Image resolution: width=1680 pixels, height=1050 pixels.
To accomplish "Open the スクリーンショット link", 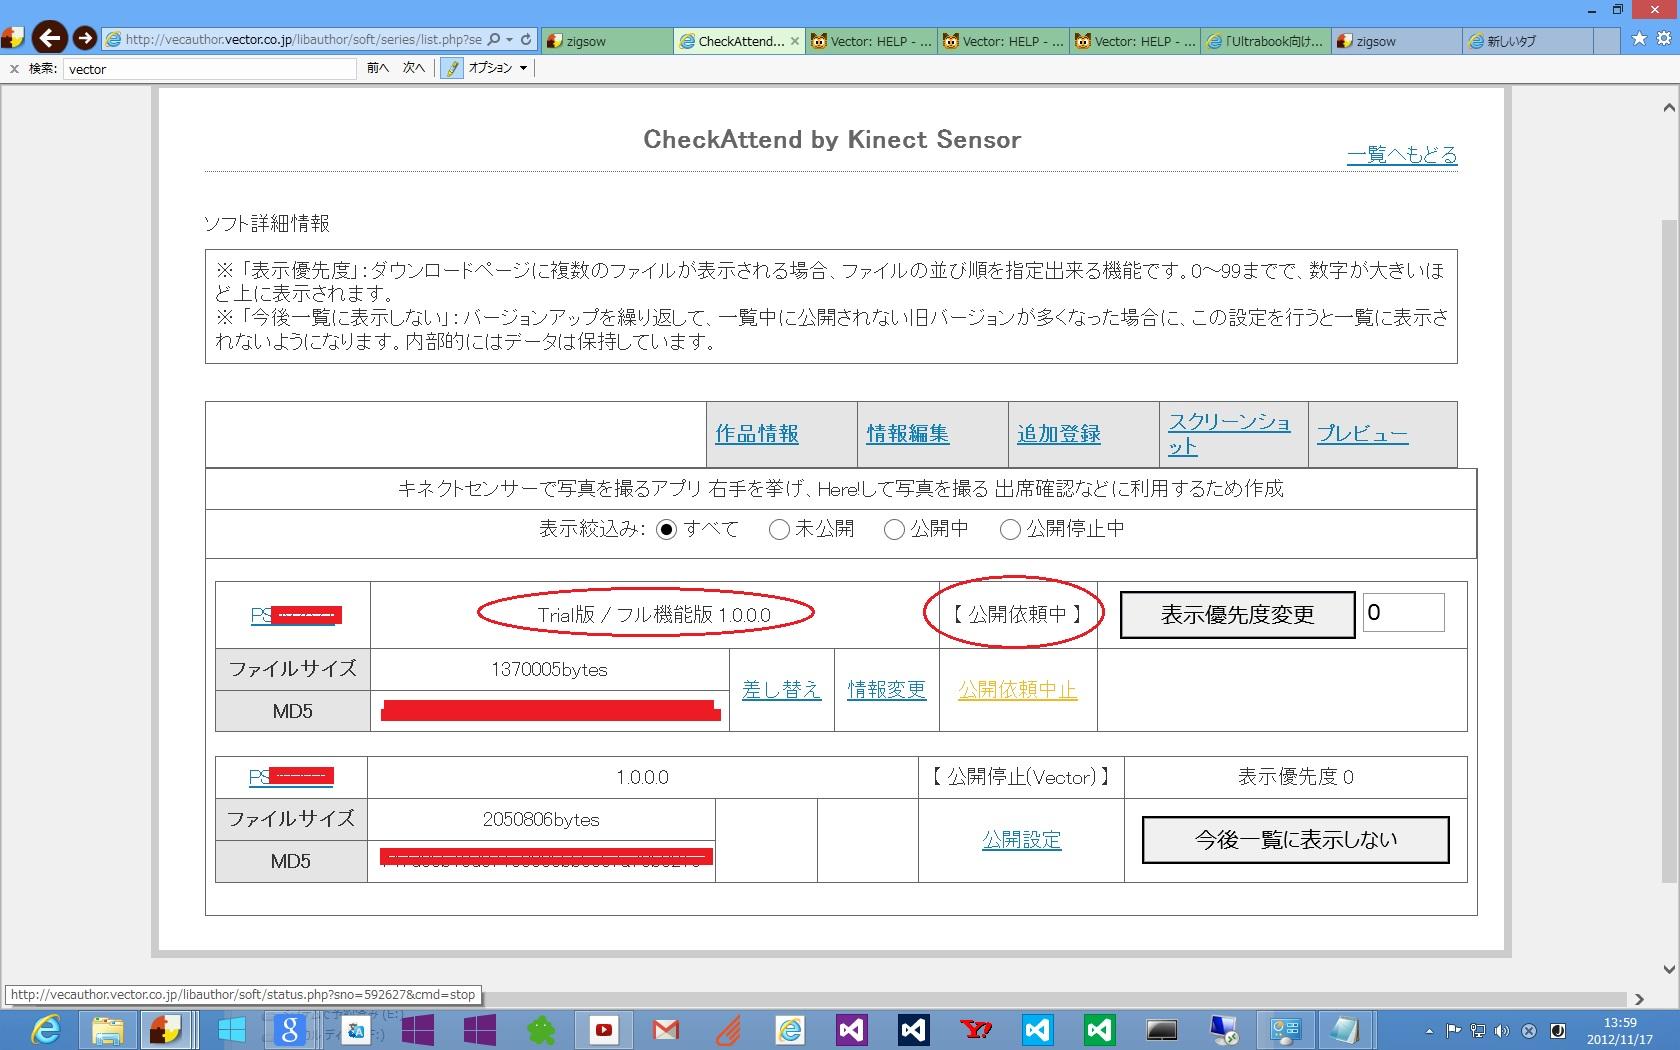I will tap(1229, 434).
